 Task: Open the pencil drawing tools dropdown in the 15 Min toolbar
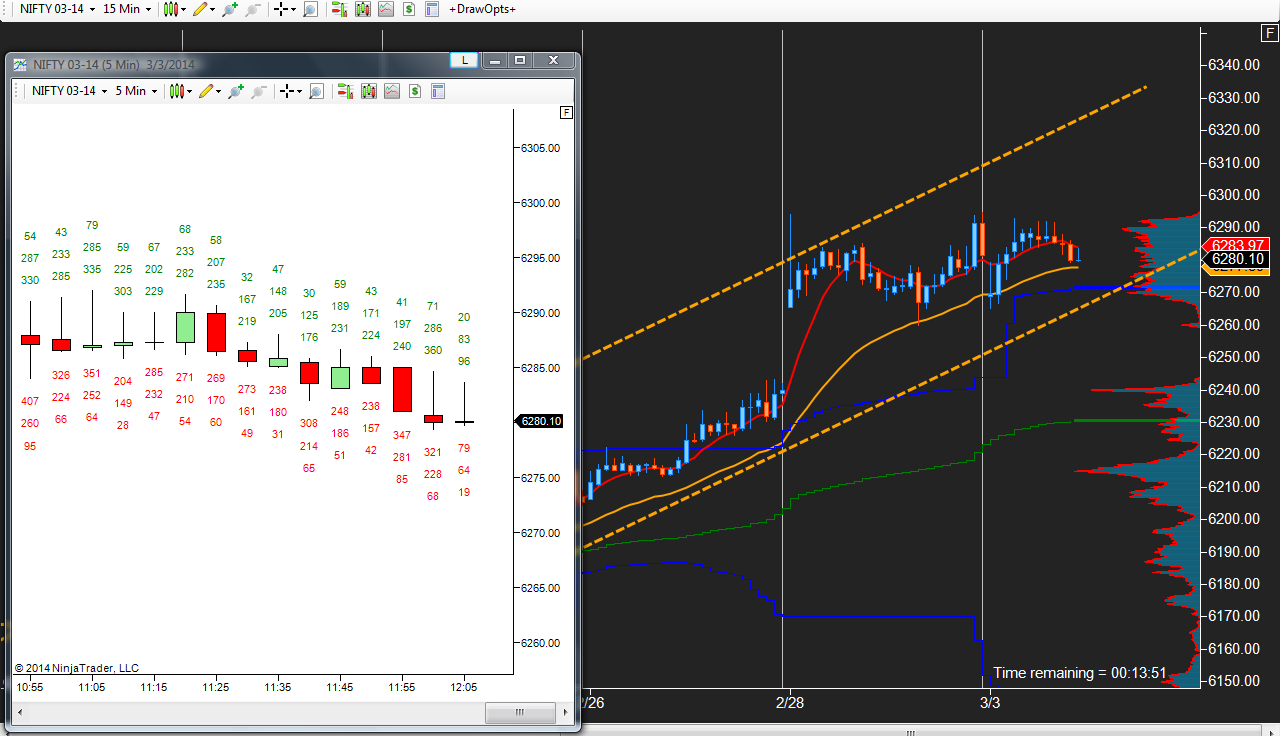tap(205, 9)
